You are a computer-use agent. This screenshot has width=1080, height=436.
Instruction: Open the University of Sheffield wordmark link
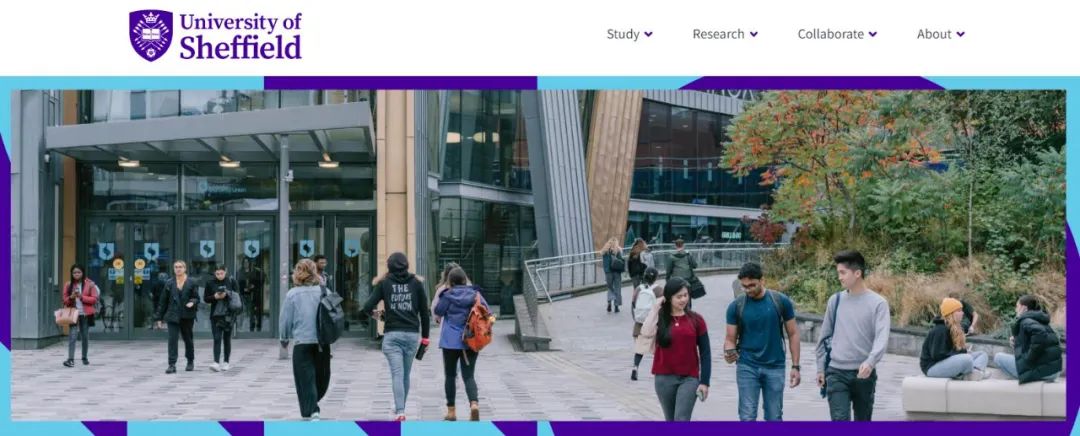(x=240, y=36)
